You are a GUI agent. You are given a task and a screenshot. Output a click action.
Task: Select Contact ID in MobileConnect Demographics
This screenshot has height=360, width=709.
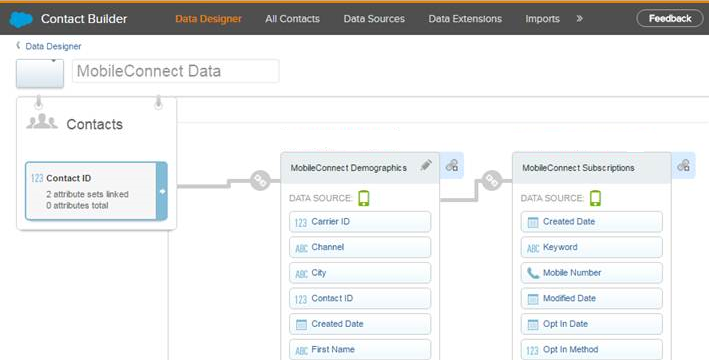click(360, 298)
